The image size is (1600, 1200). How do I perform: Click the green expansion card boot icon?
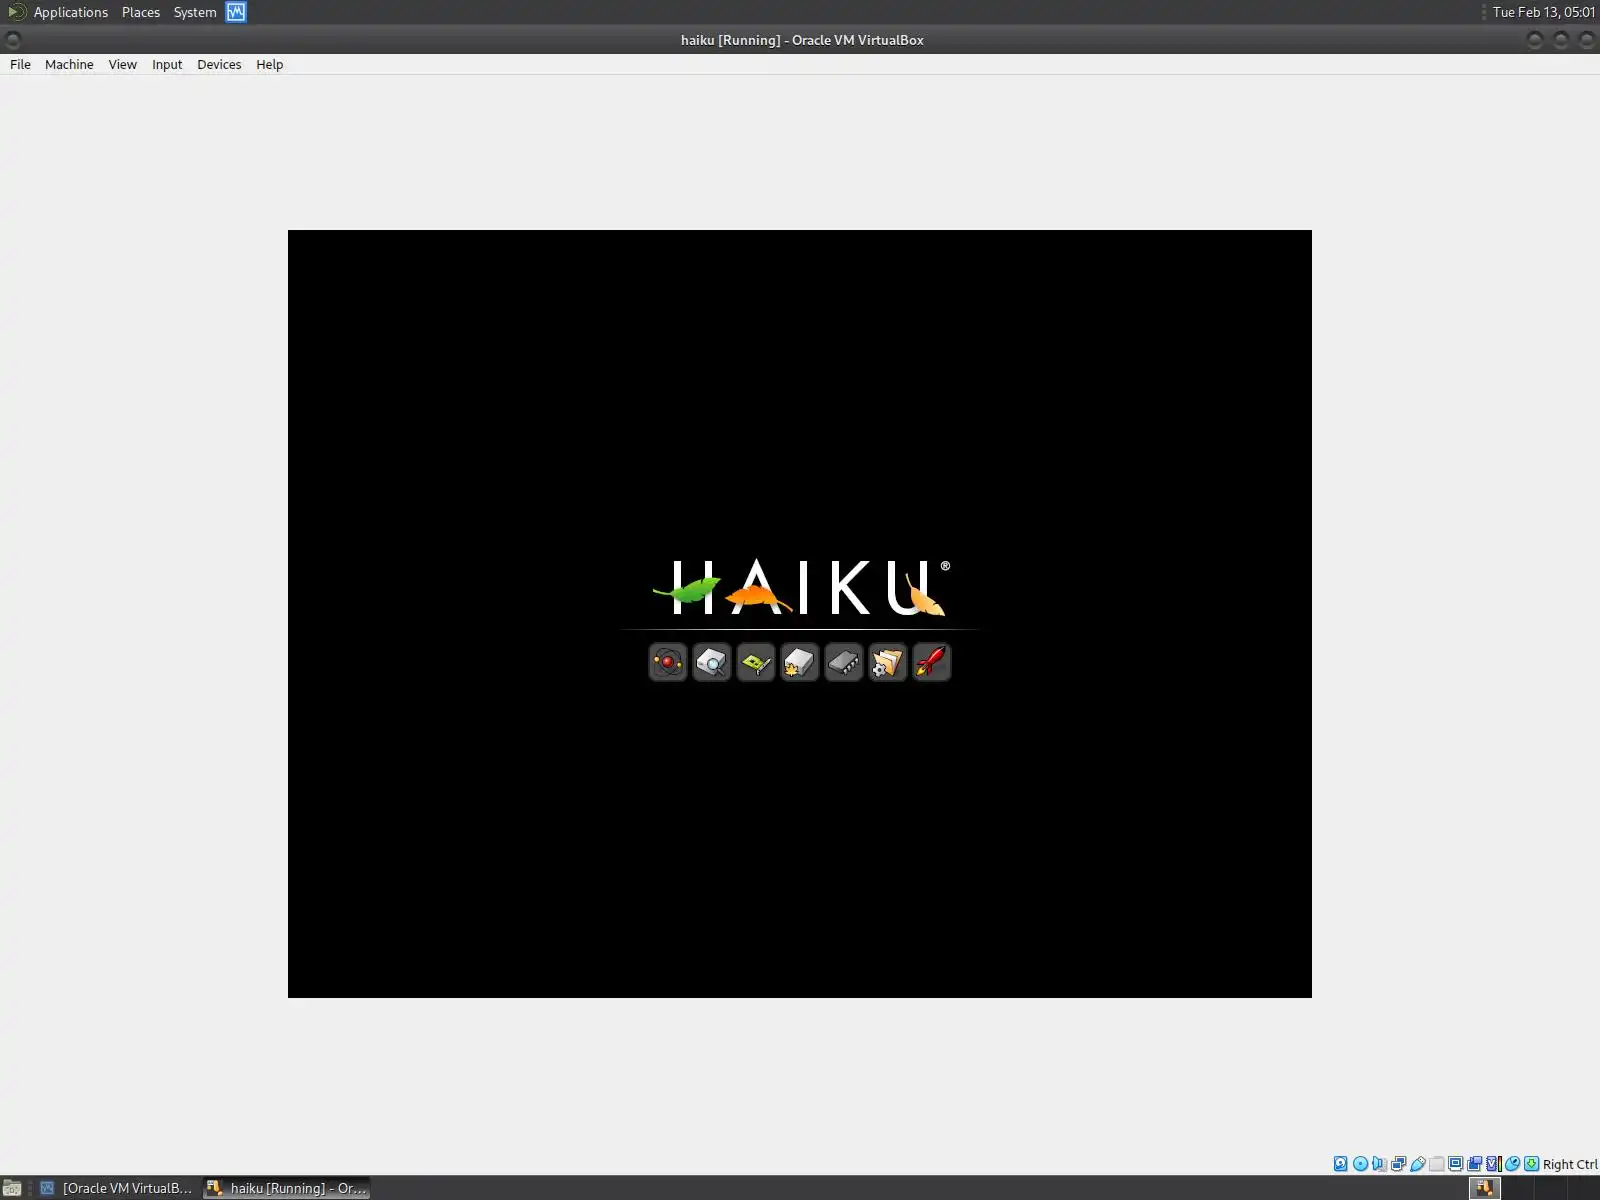pos(756,662)
